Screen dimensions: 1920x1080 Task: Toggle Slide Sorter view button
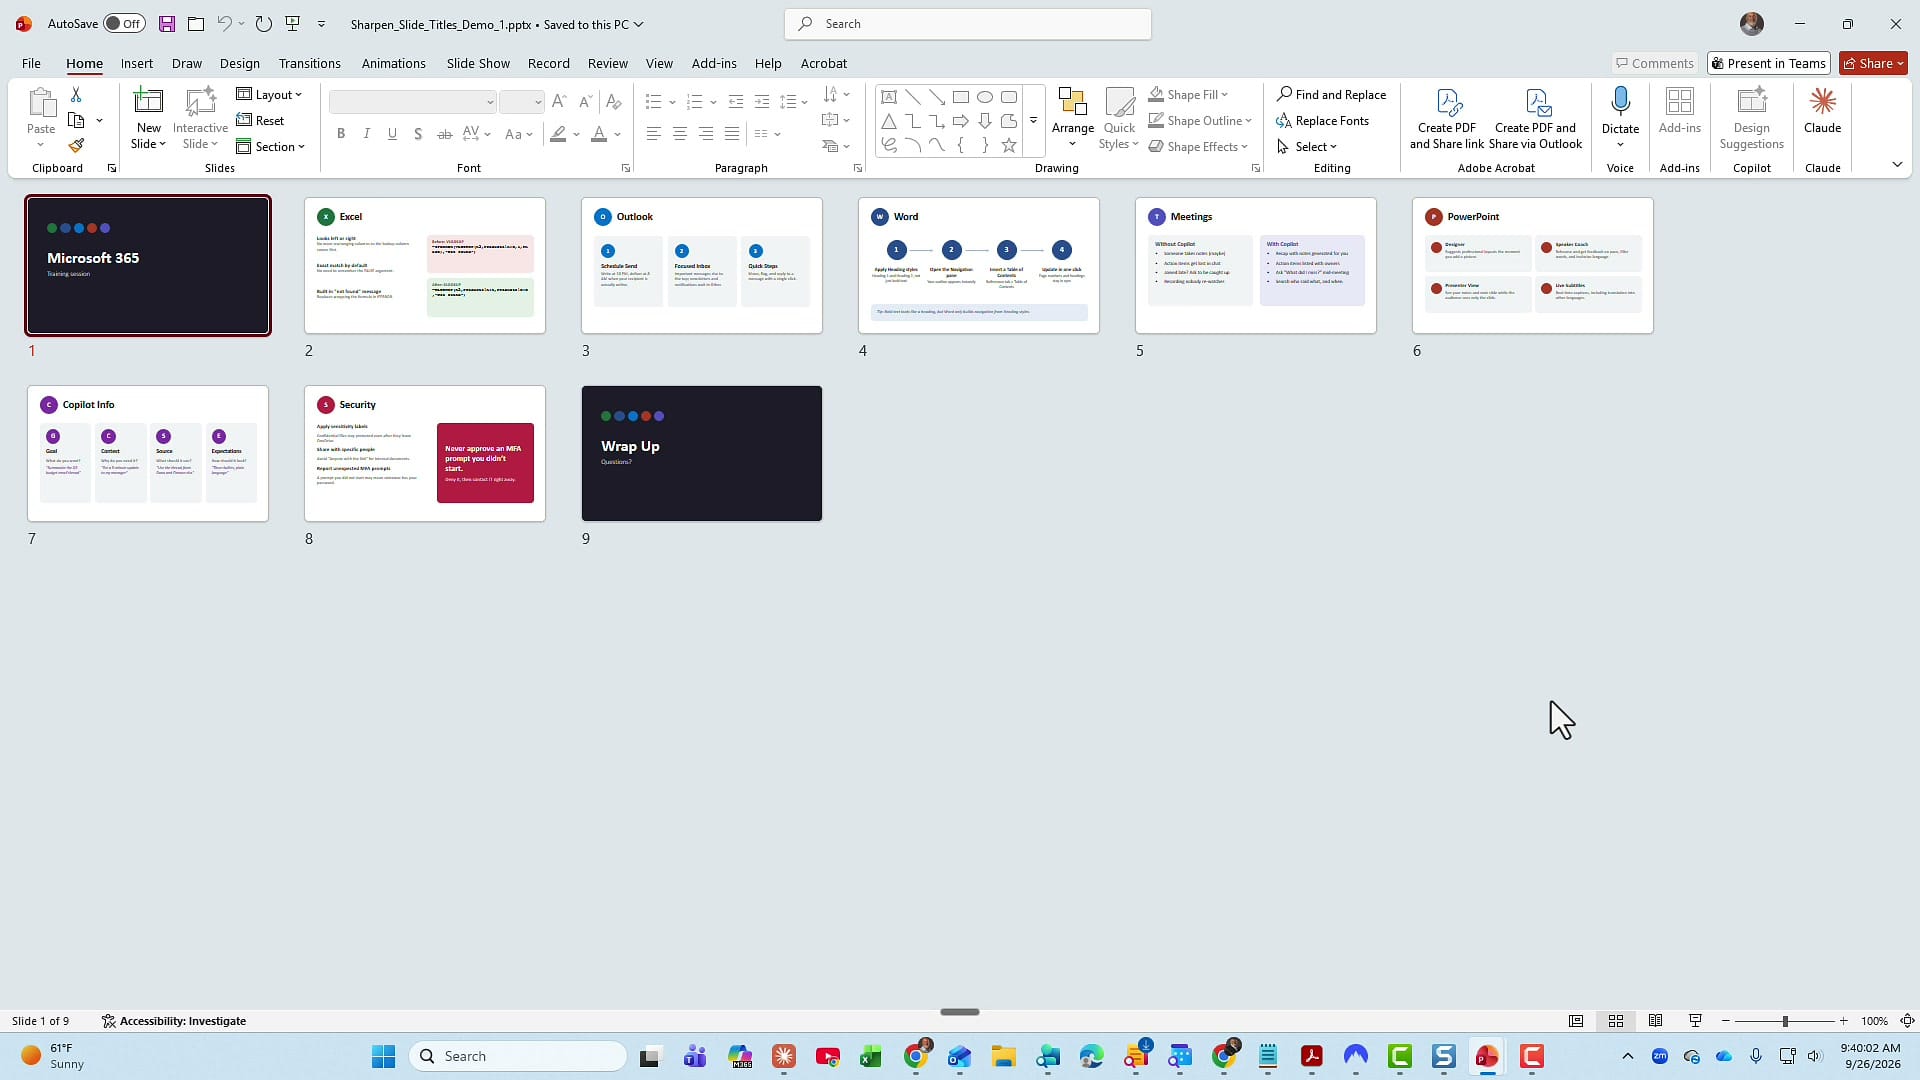(x=1616, y=1021)
